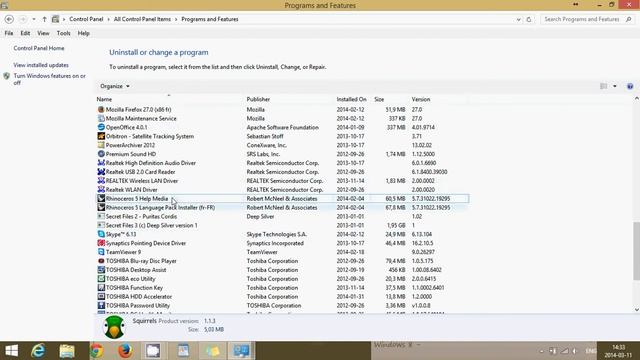Open the Tools menu
640x360 pixels.
click(63, 33)
